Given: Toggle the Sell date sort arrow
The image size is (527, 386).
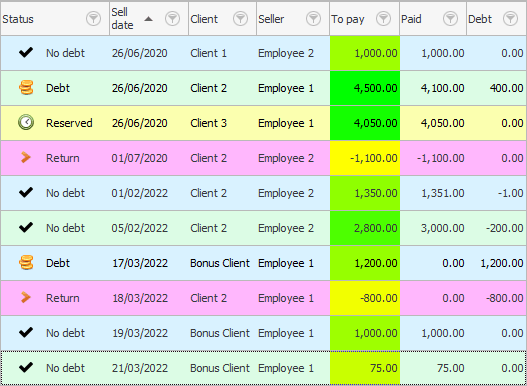Looking at the screenshot, I should click(148, 19).
